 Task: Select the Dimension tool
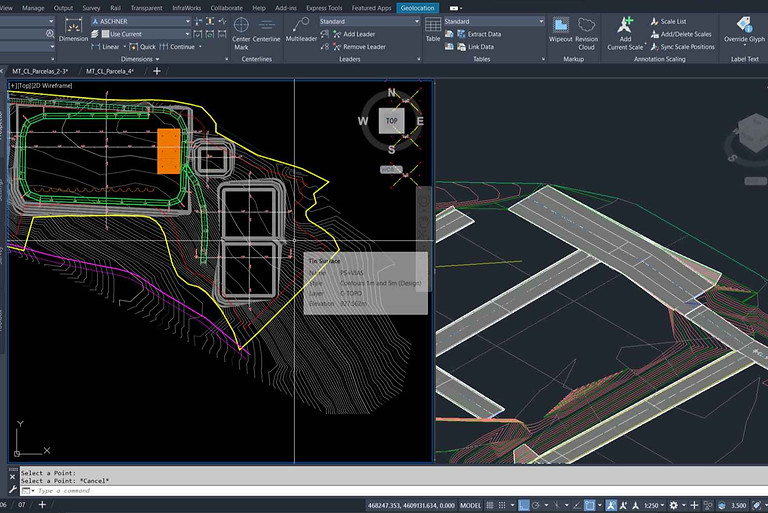pos(73,30)
